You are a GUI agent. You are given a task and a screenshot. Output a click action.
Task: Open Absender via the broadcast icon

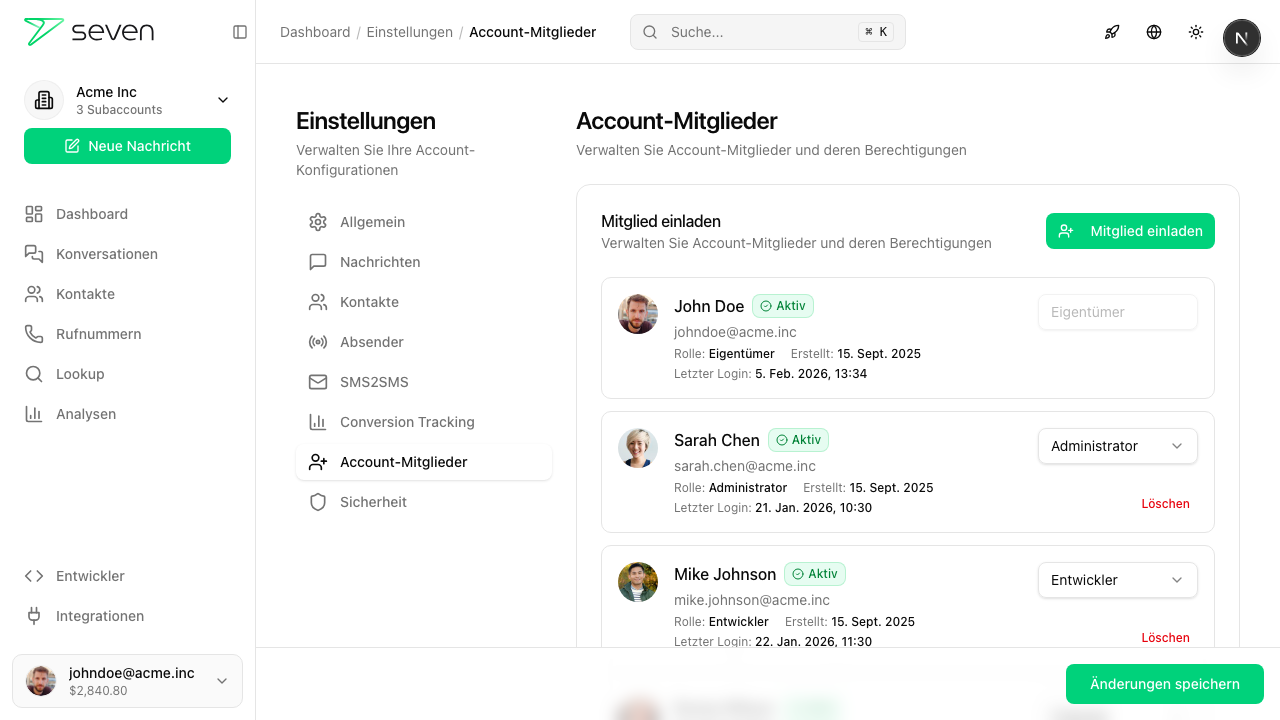click(317, 342)
